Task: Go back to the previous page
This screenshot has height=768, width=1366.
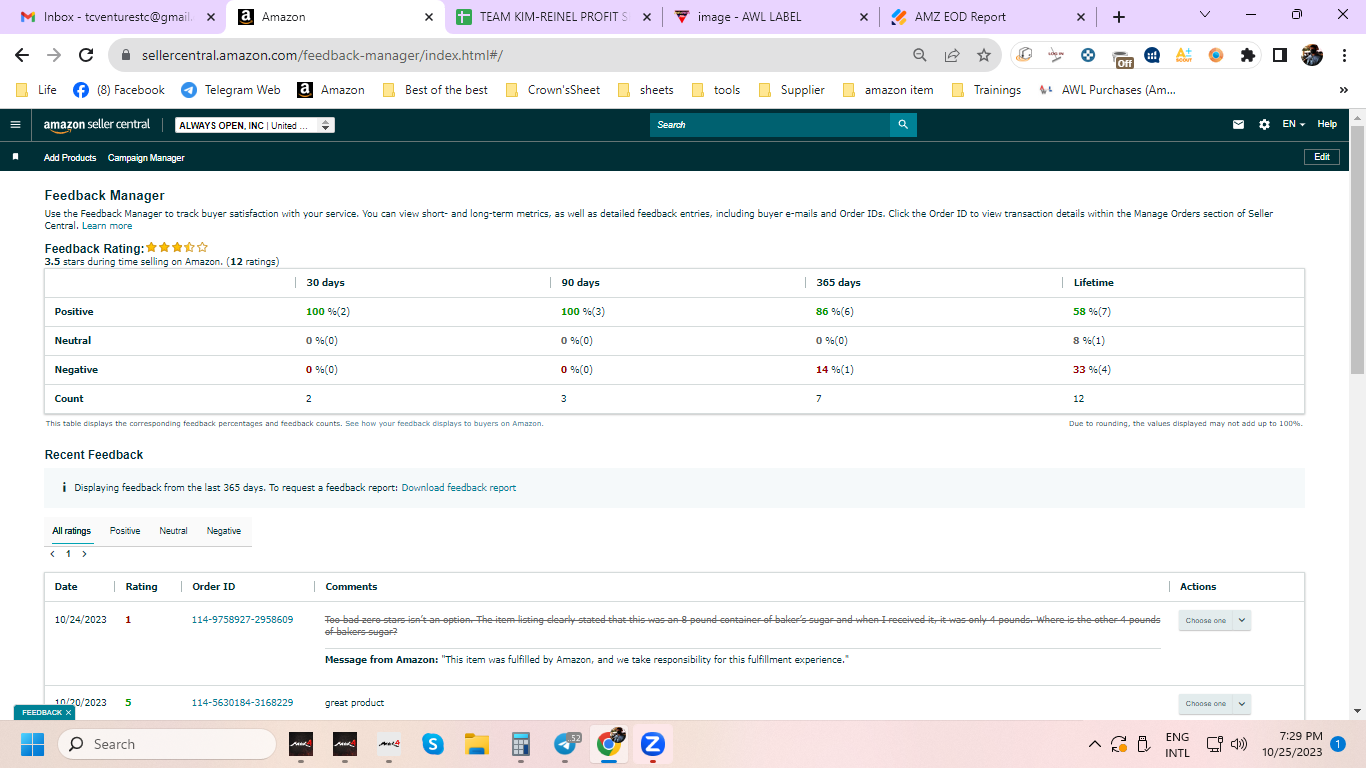Action: 22,55
